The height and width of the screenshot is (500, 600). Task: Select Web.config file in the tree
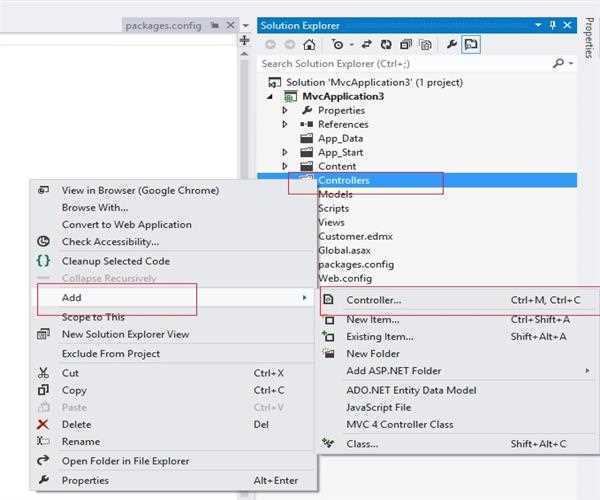(x=344, y=278)
